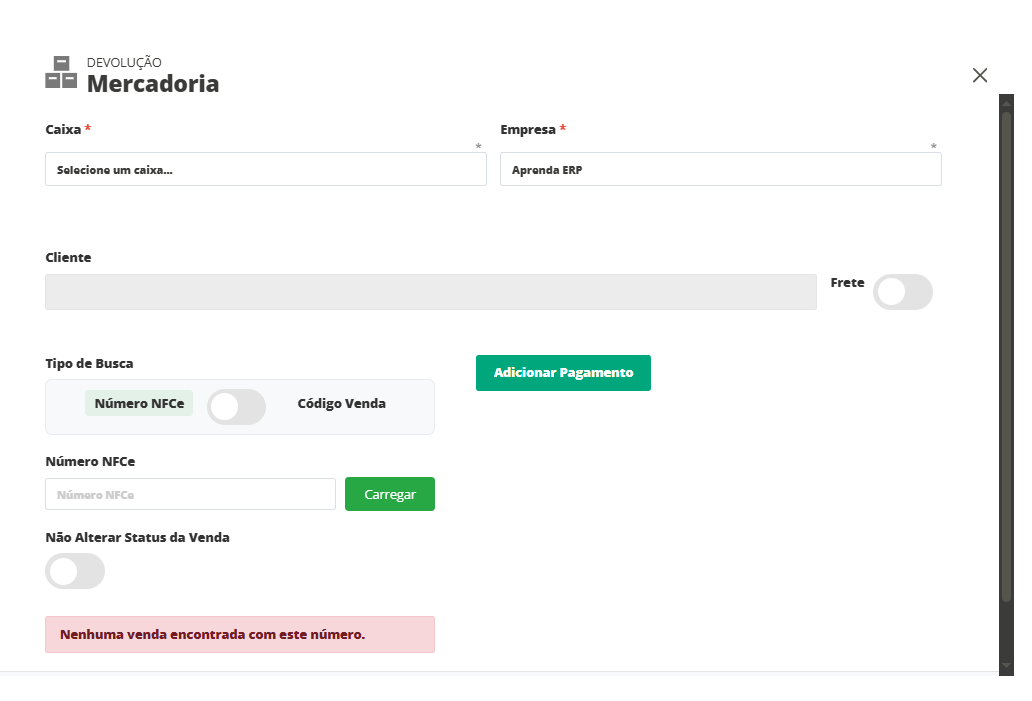This screenshot has width=1032, height=701.
Task: Select the Código Venda search option
Action: click(341, 404)
